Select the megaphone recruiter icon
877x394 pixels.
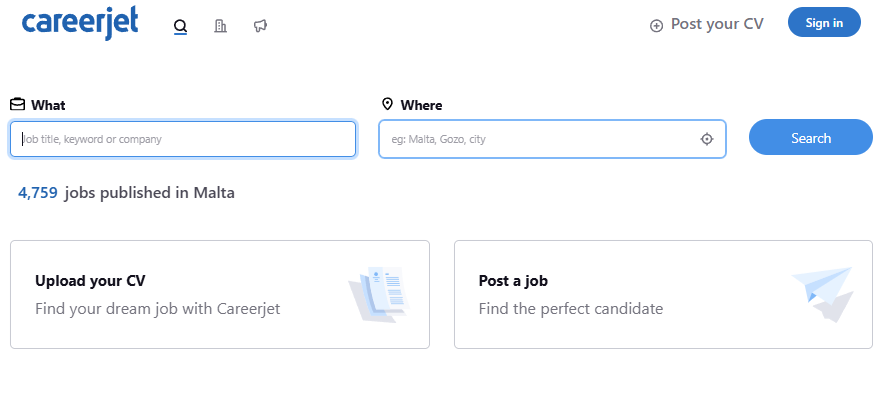tap(260, 26)
